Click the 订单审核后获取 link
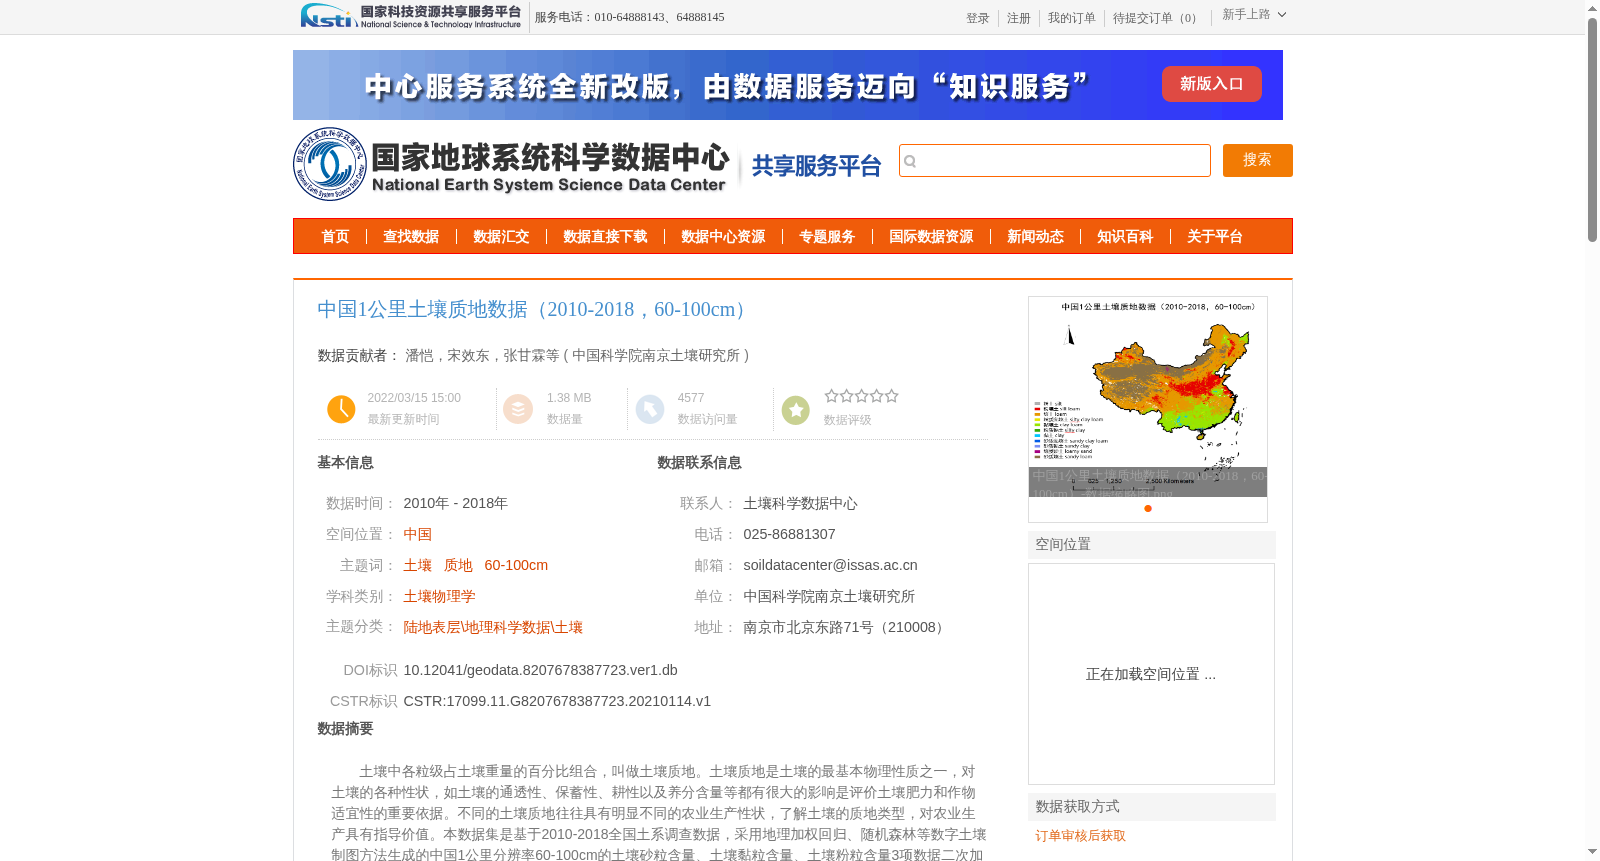This screenshot has height=861, width=1600. [1080, 836]
